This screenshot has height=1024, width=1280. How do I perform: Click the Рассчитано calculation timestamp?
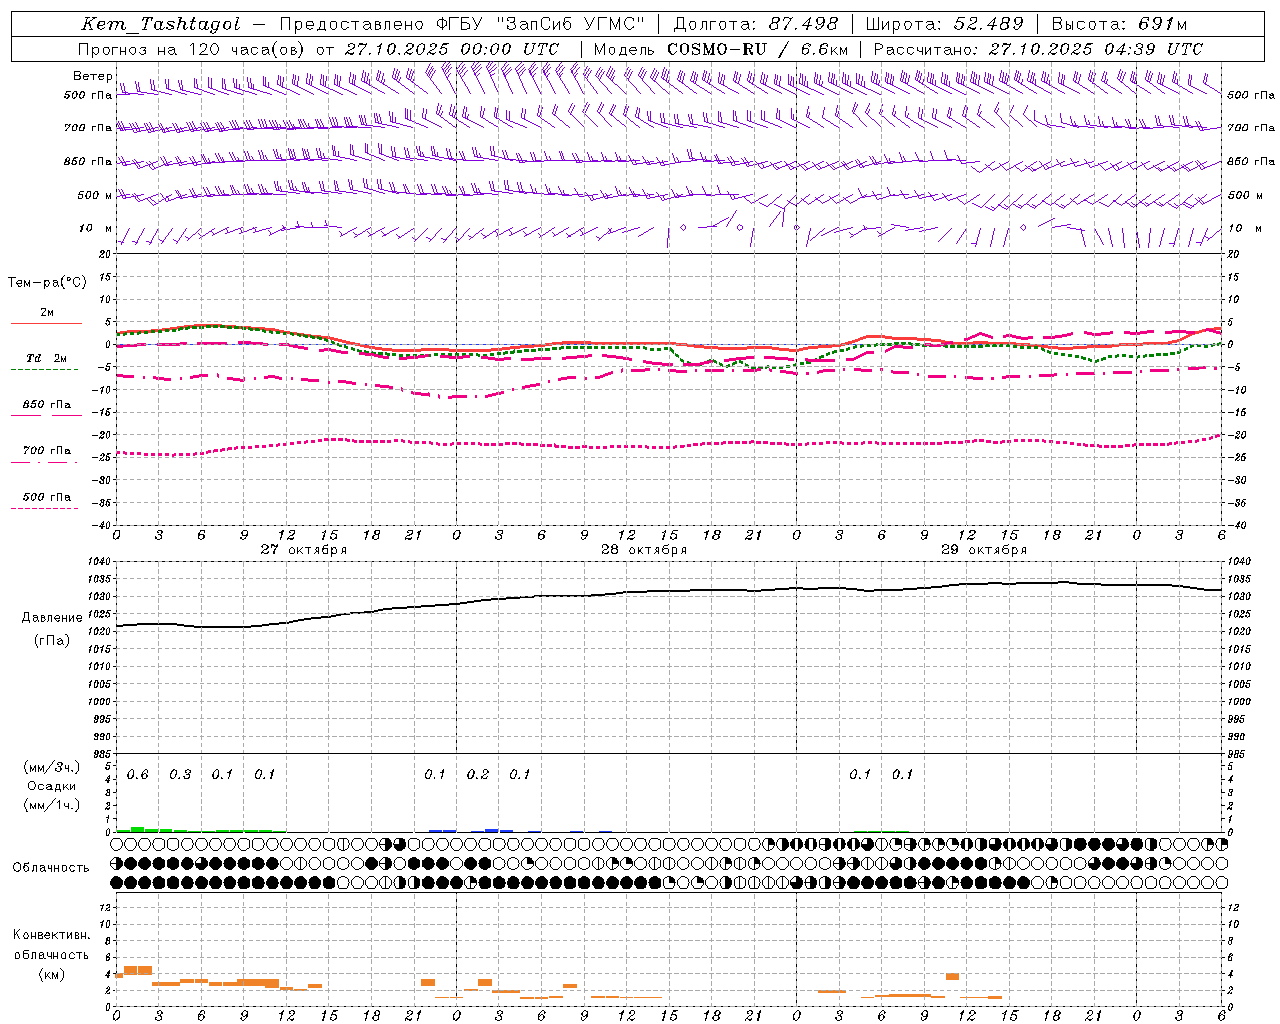point(1037,49)
